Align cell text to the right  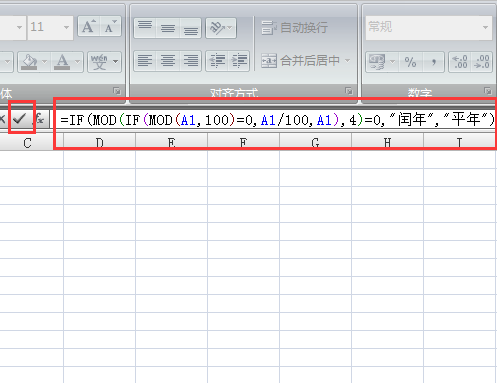(190, 61)
